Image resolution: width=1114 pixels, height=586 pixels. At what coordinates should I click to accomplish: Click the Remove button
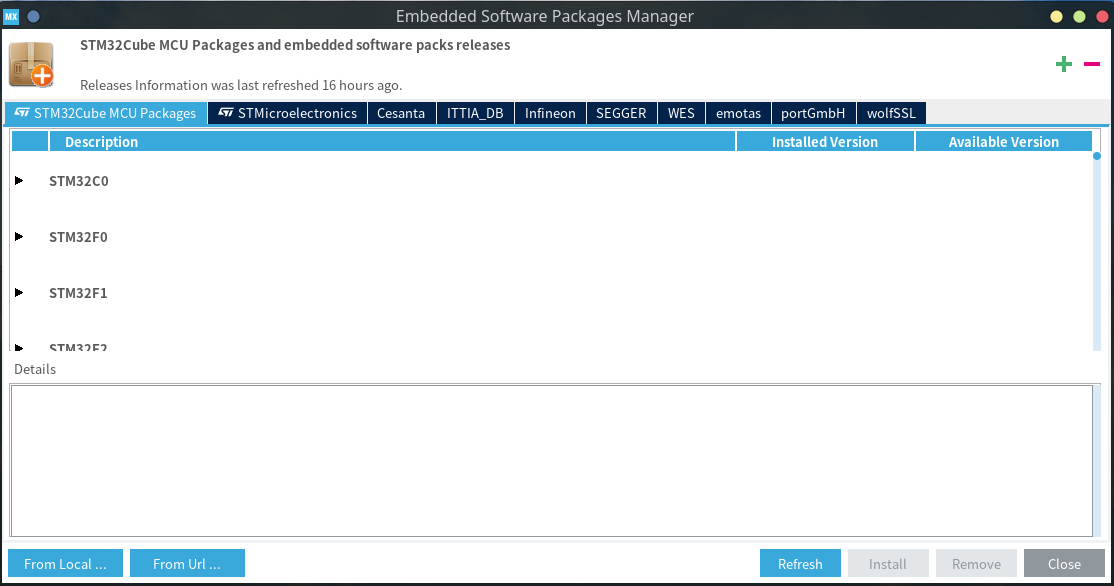tap(976, 563)
